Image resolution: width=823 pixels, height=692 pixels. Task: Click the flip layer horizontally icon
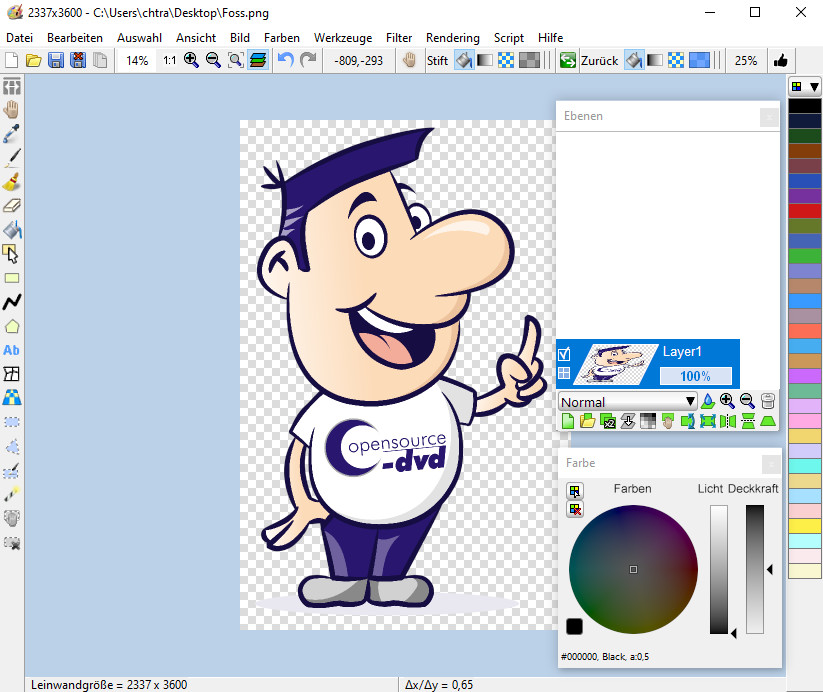click(x=728, y=422)
